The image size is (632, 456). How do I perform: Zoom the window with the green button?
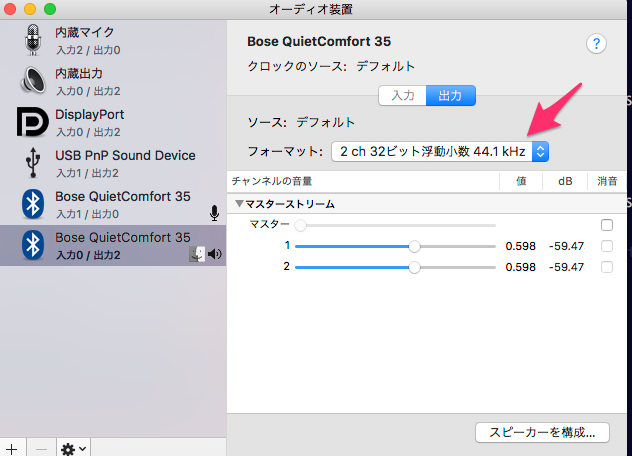50,9
